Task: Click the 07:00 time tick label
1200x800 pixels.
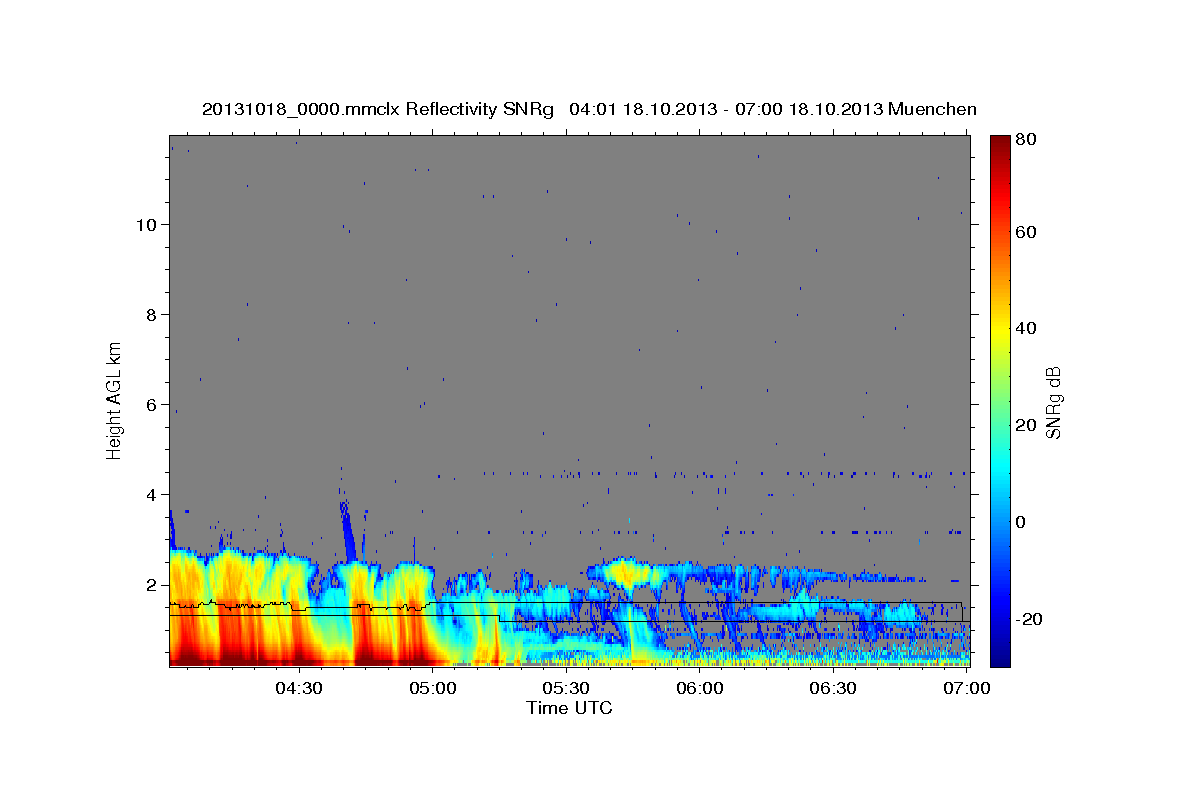Action: [x=966, y=688]
